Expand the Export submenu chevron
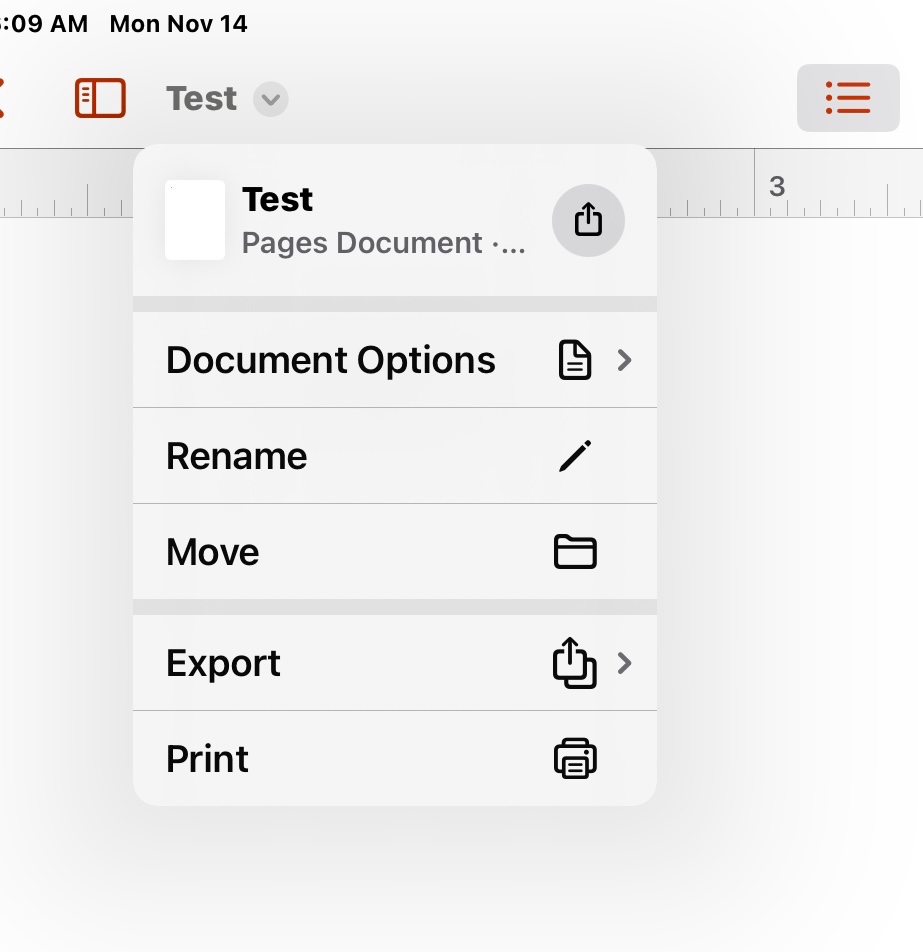923x952 pixels. [x=625, y=663]
